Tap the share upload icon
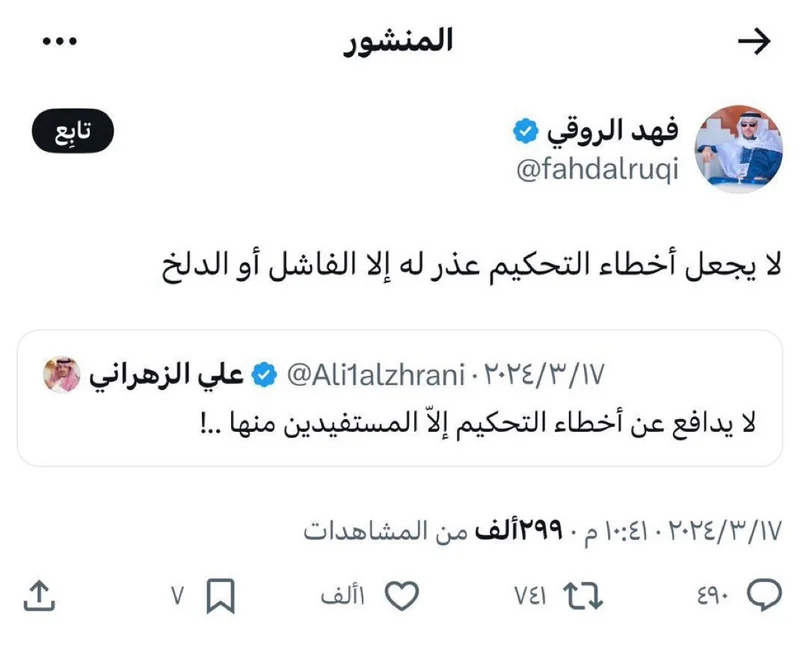 tap(39, 595)
